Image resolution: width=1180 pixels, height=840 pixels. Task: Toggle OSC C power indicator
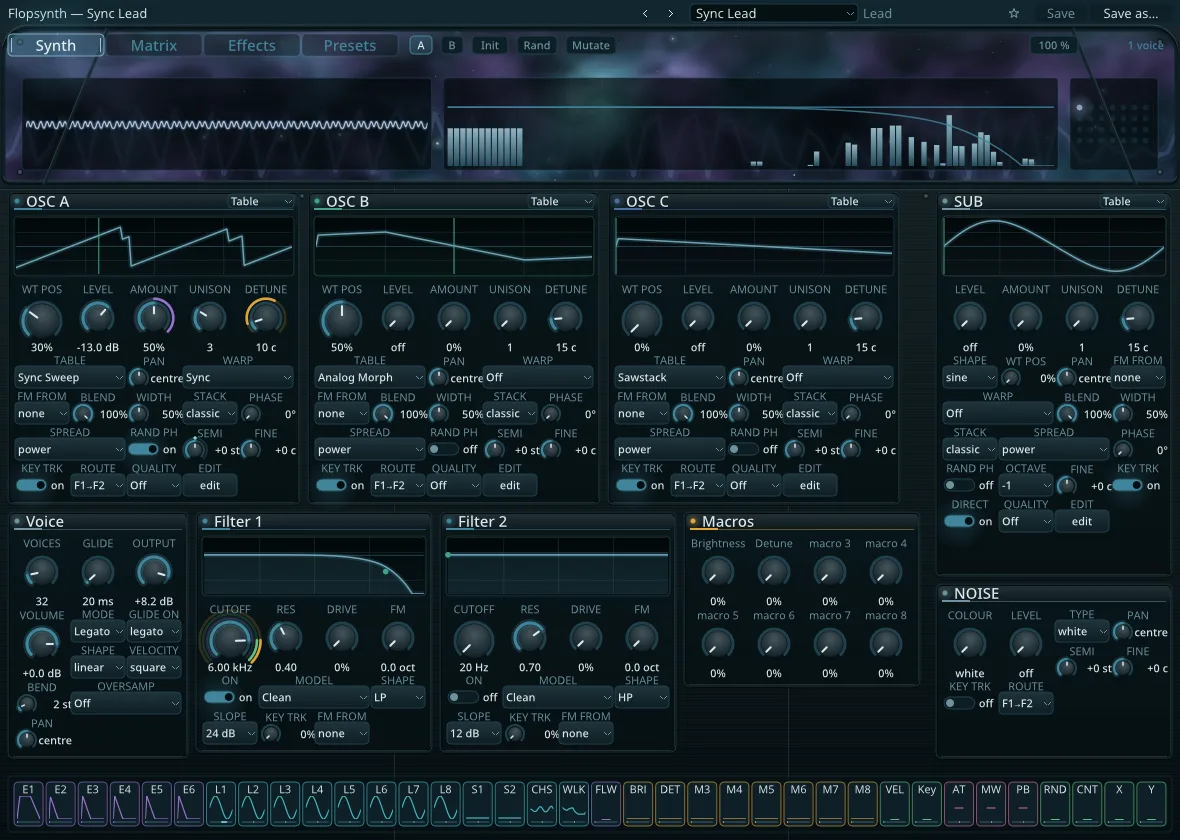617,201
